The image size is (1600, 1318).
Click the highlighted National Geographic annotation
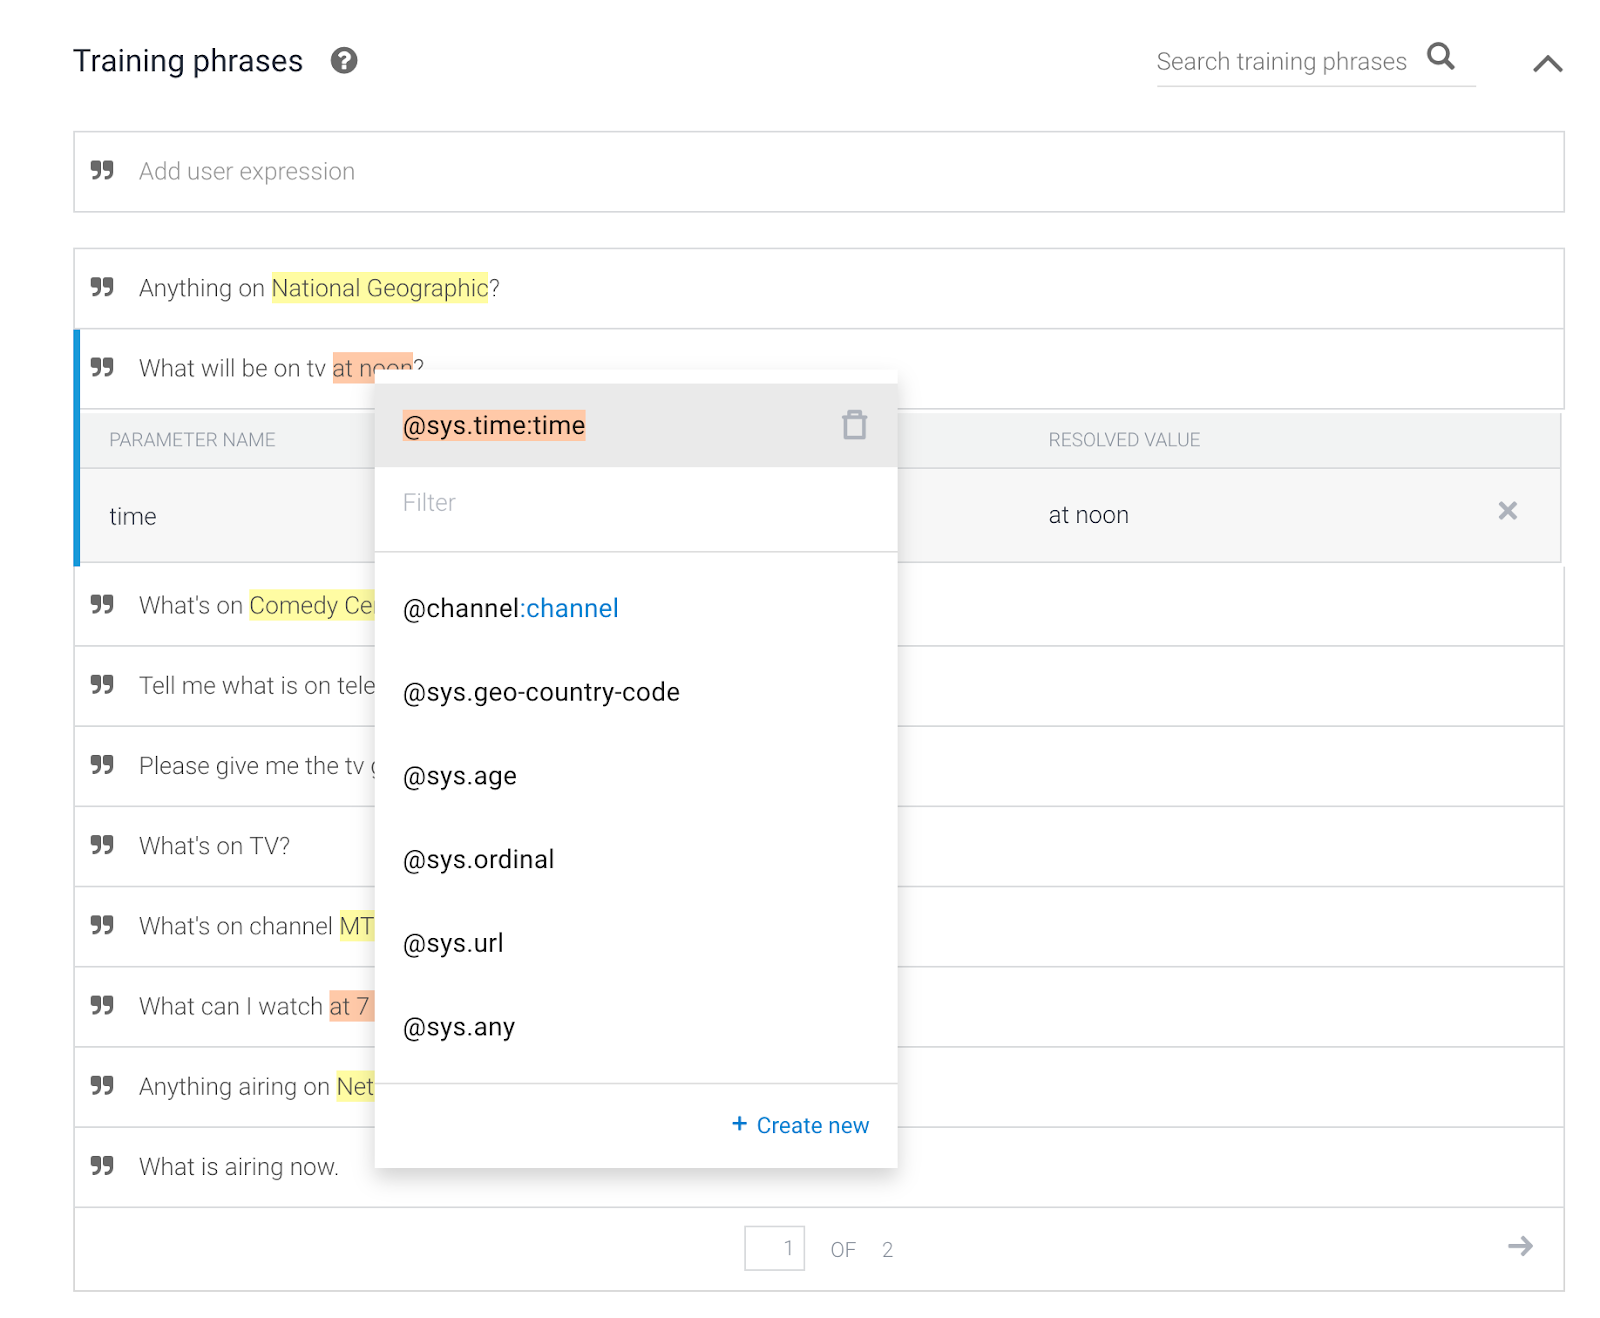point(379,288)
